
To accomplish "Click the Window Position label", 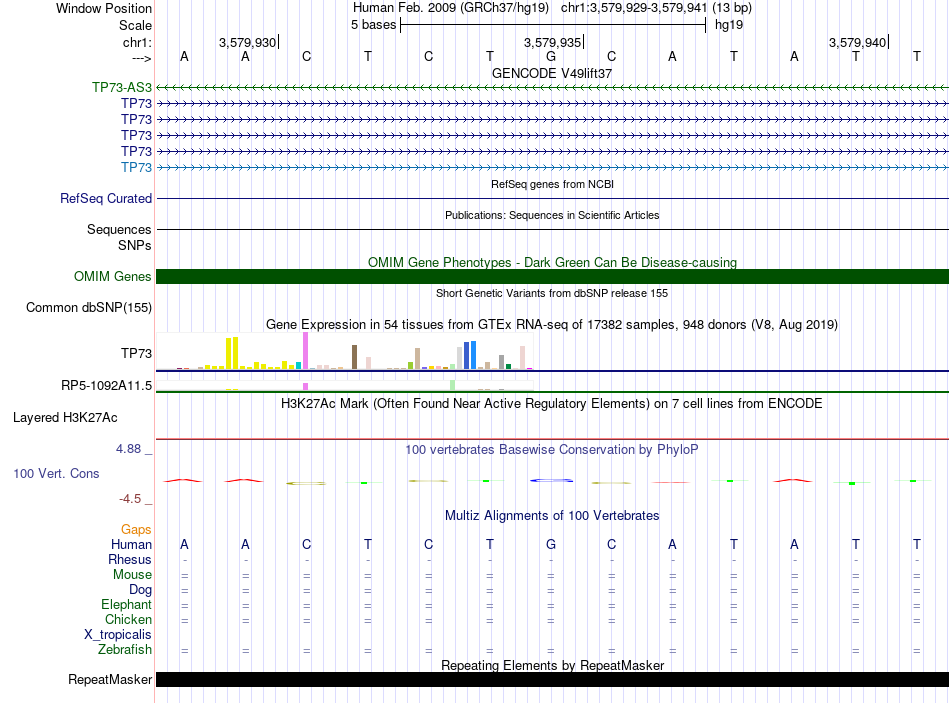I will point(104,8).
